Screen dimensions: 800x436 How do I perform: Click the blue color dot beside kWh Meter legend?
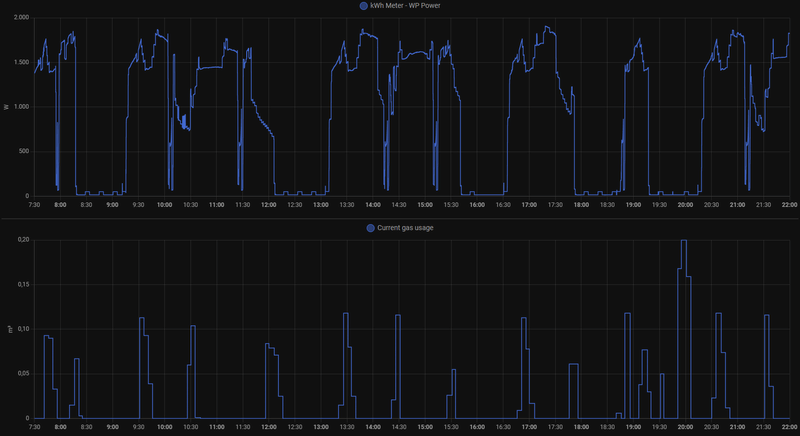[x=364, y=6]
